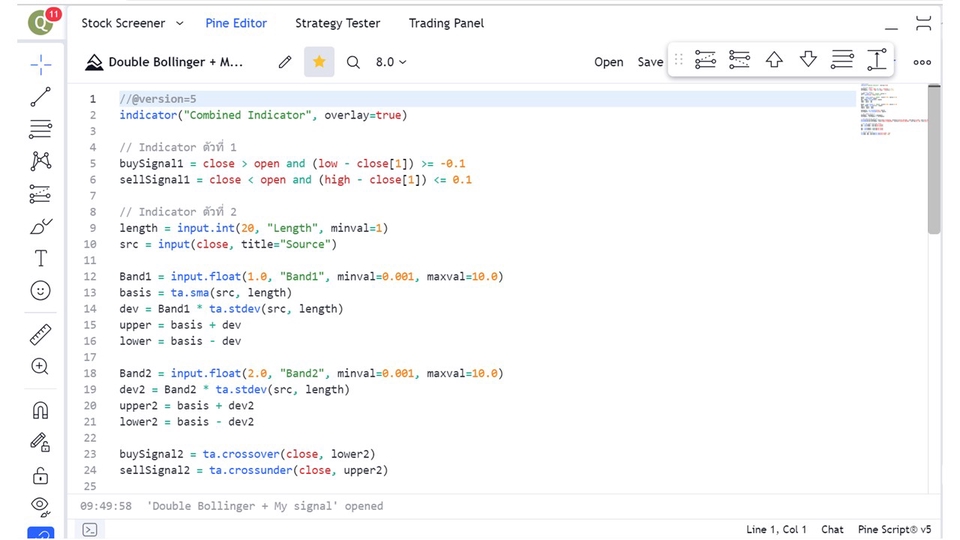Open the Strategy Tester tab
This screenshot has width=960, height=540.
337,23
